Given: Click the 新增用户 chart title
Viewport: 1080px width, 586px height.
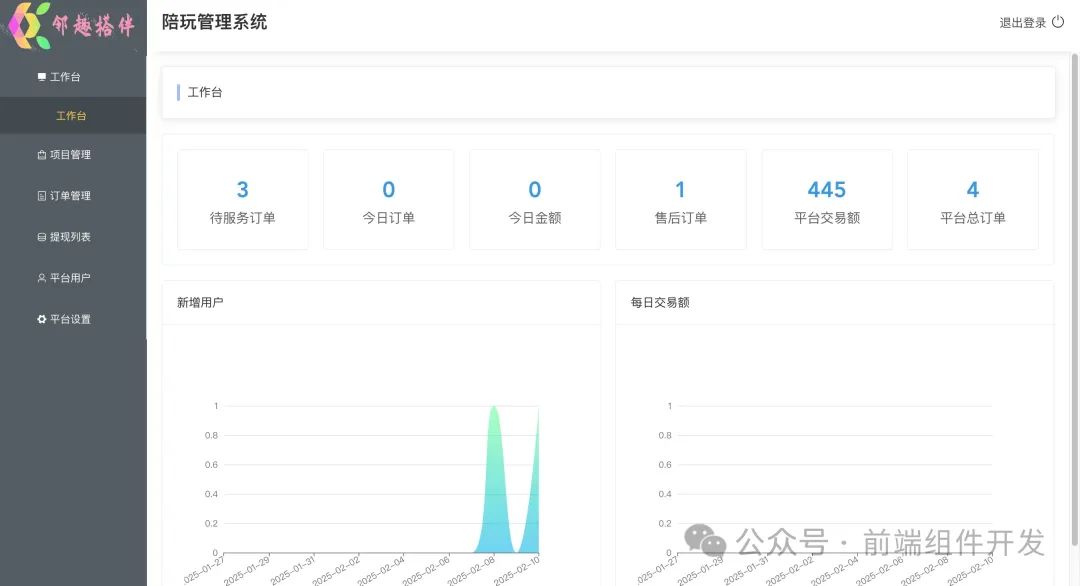Looking at the screenshot, I should click(x=200, y=302).
